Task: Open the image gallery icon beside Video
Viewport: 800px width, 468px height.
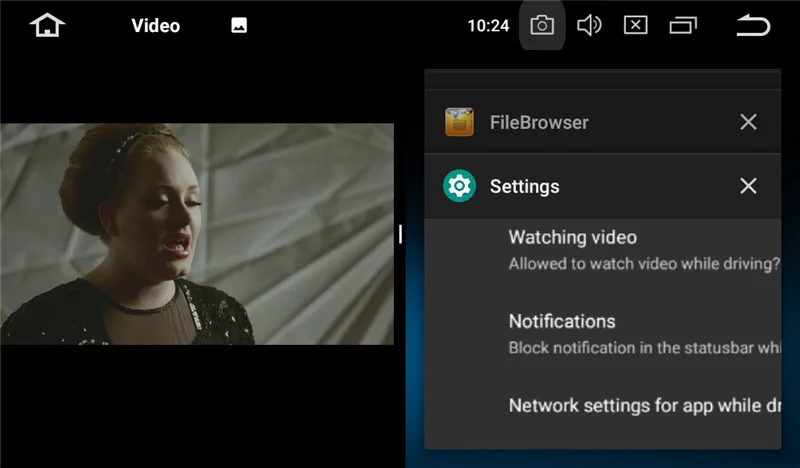Action: [239, 25]
